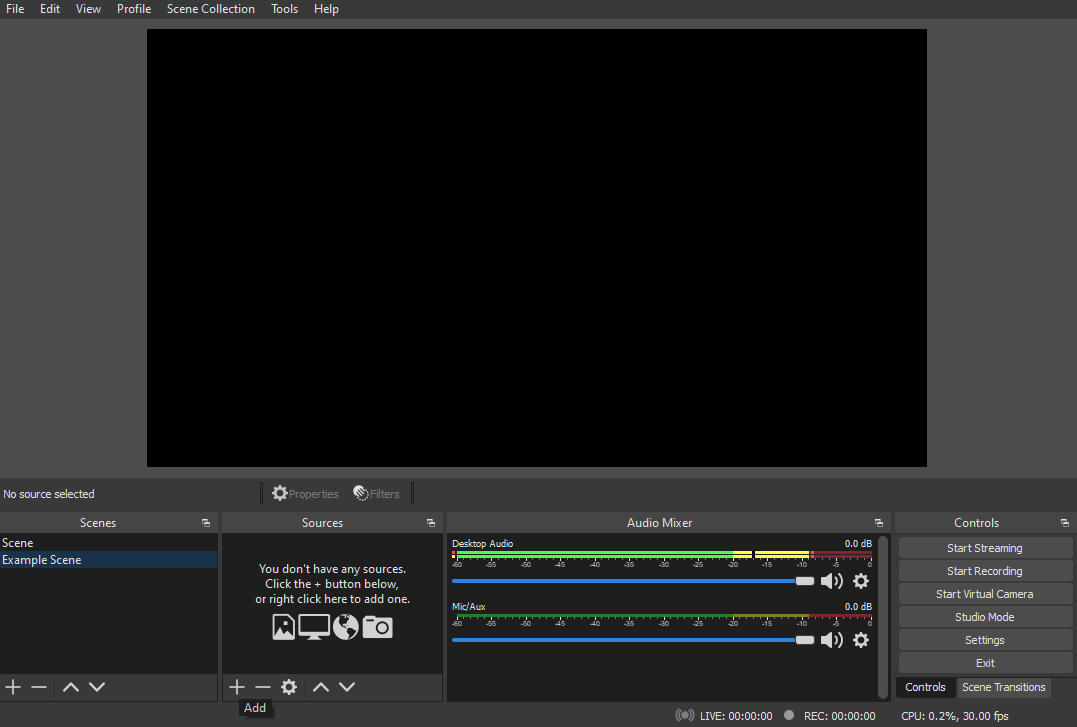
Task: Click the 'REC: 00:00:00' status text
Action: click(839, 716)
